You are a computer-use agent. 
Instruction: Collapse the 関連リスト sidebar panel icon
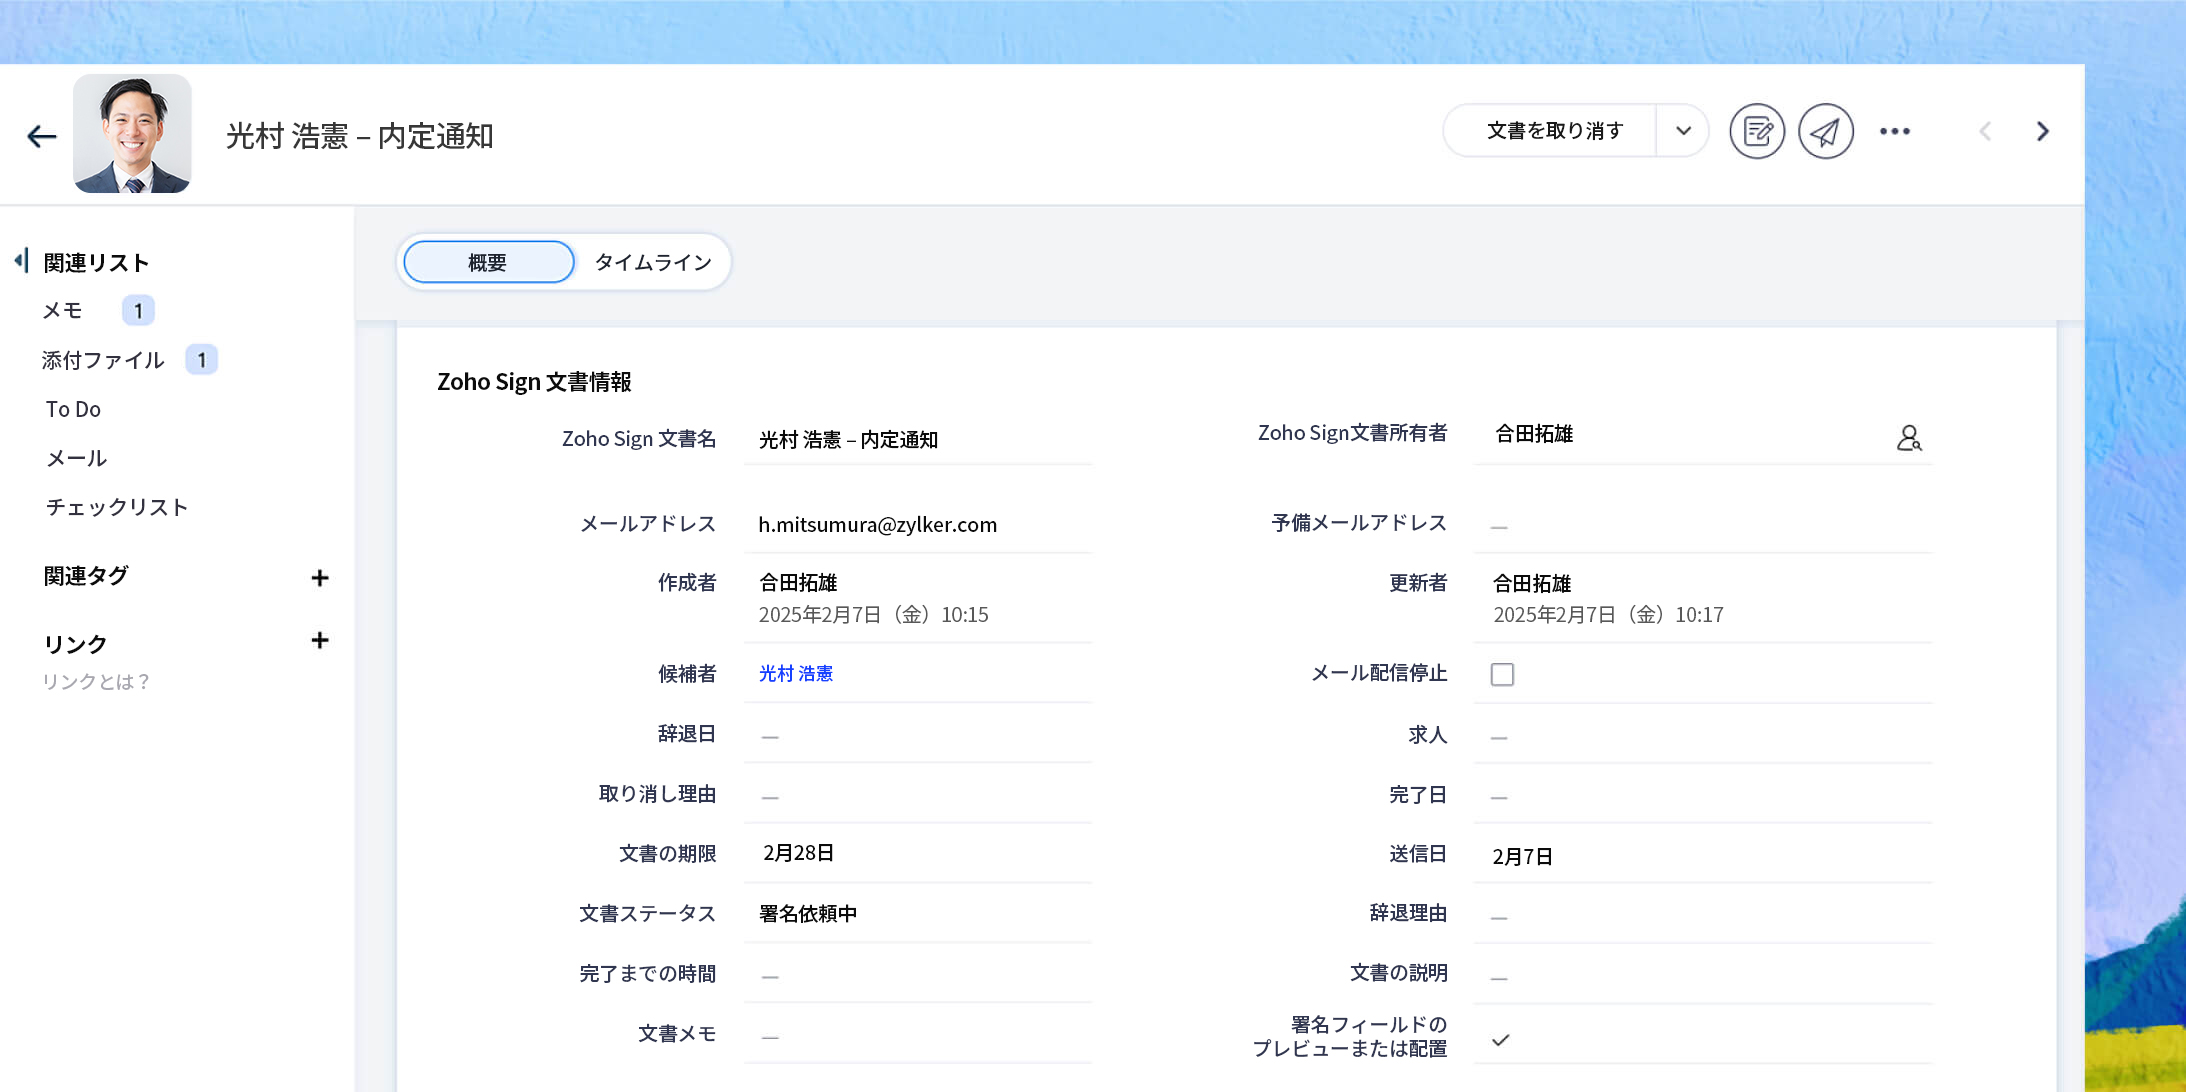[x=21, y=260]
